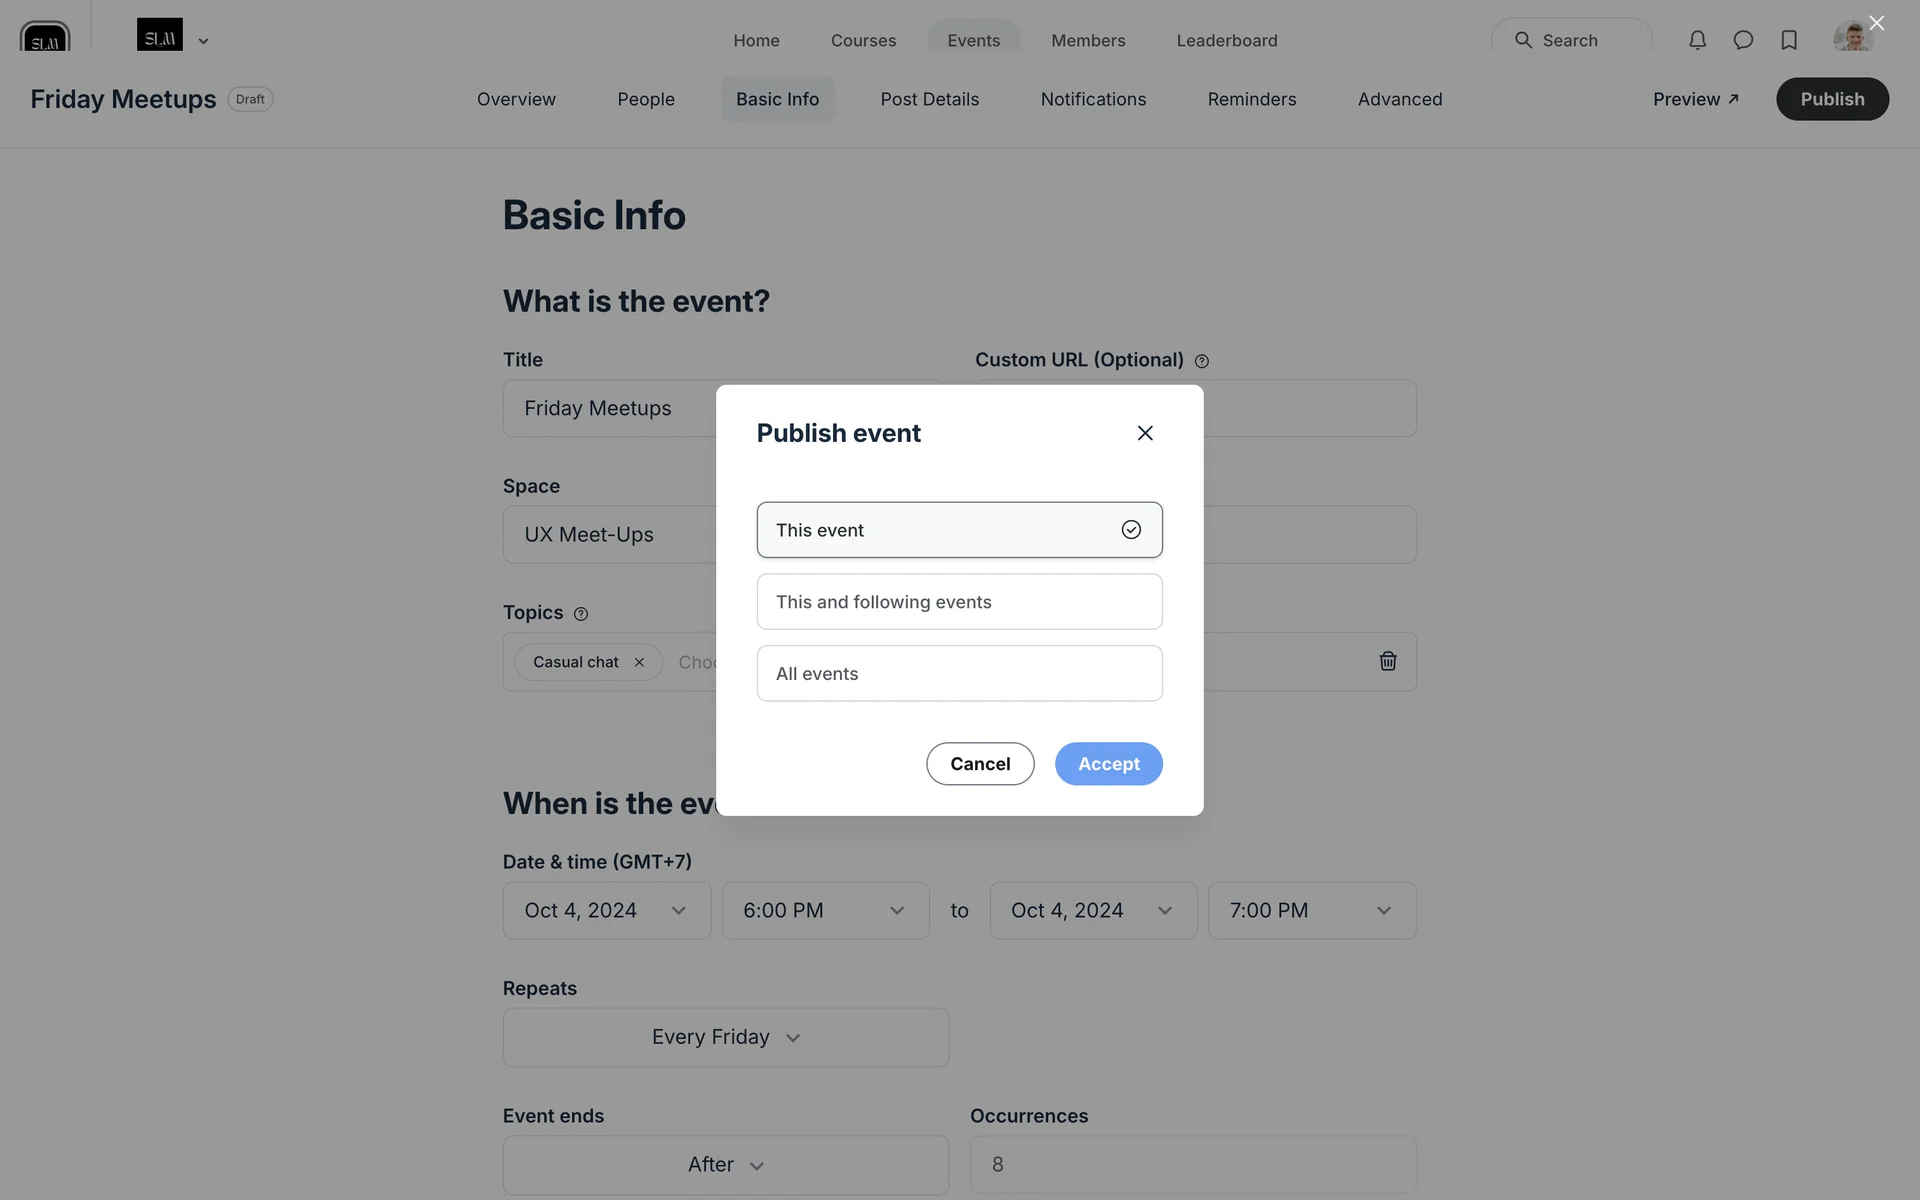Image resolution: width=1920 pixels, height=1200 pixels.
Task: Click the Occurrences input field
Action: pos(1192,1164)
